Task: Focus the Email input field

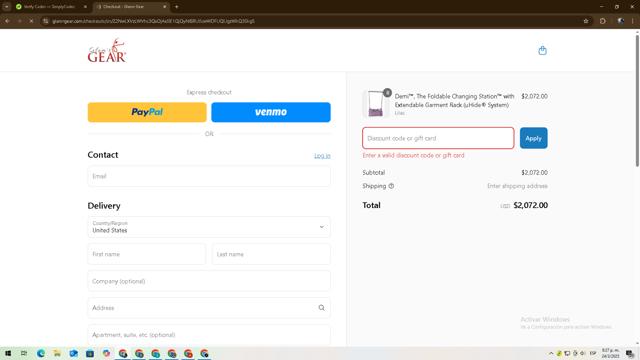Action: point(209,176)
